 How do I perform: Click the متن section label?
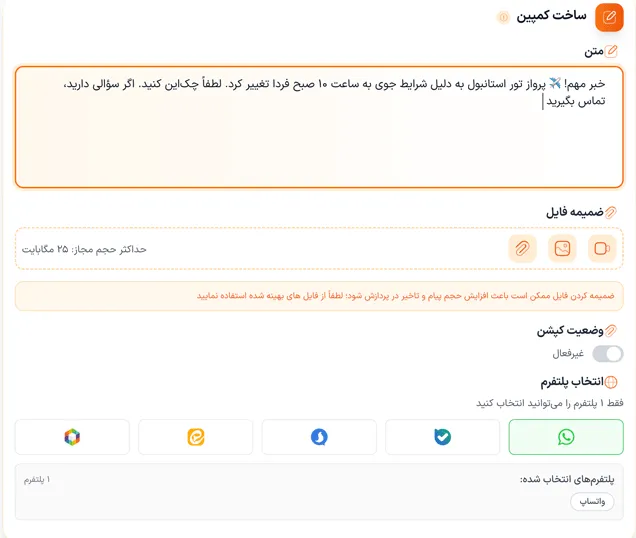(594, 51)
